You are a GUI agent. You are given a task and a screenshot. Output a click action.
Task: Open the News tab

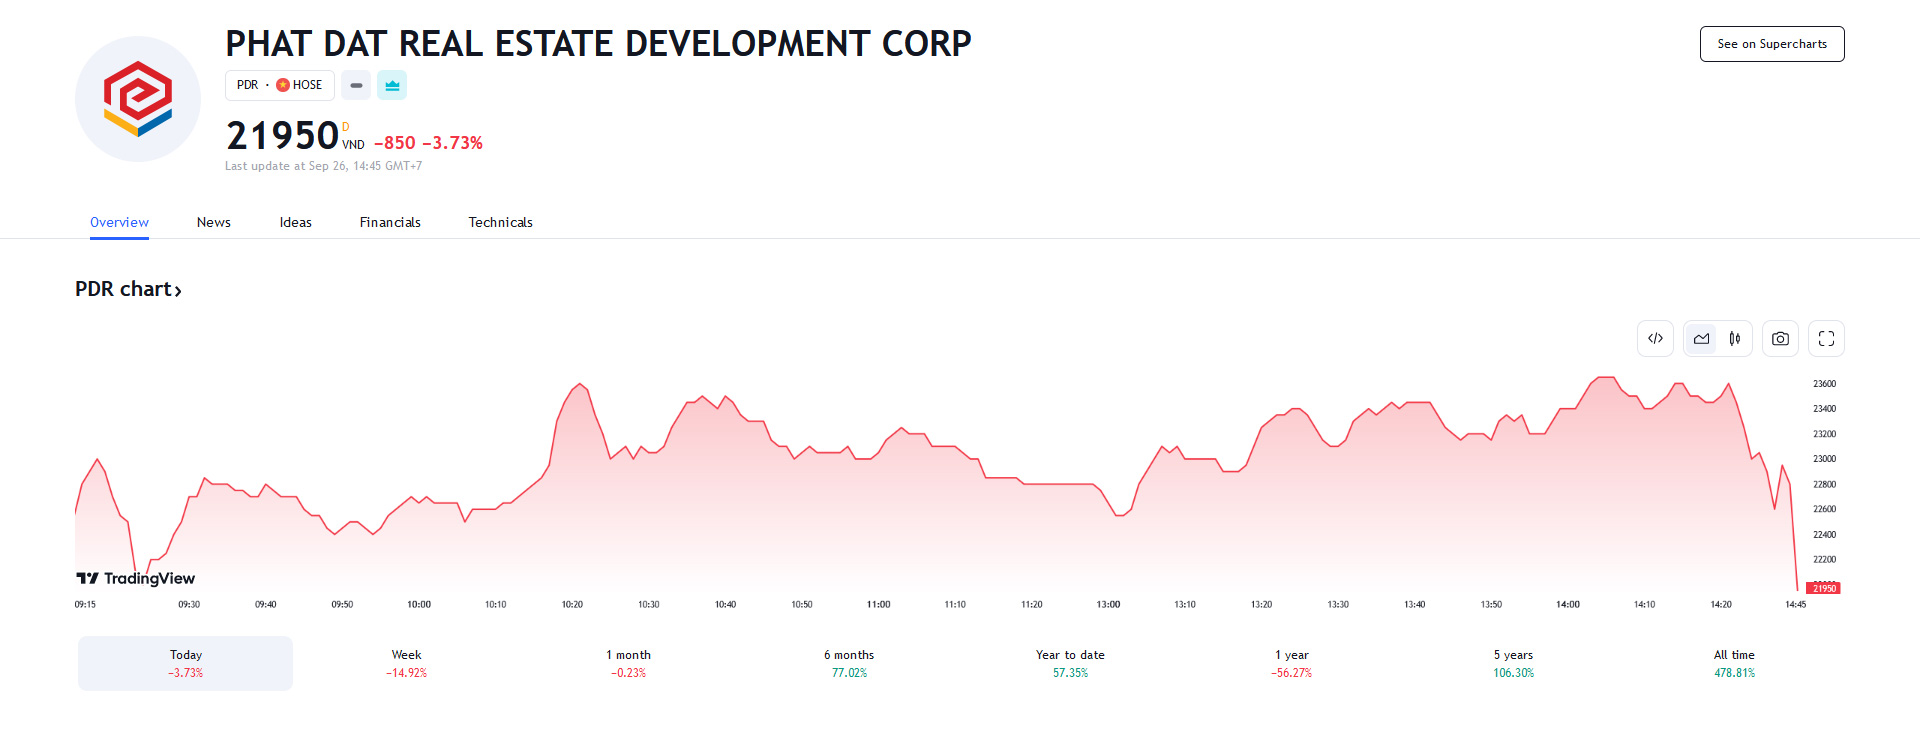coord(213,222)
